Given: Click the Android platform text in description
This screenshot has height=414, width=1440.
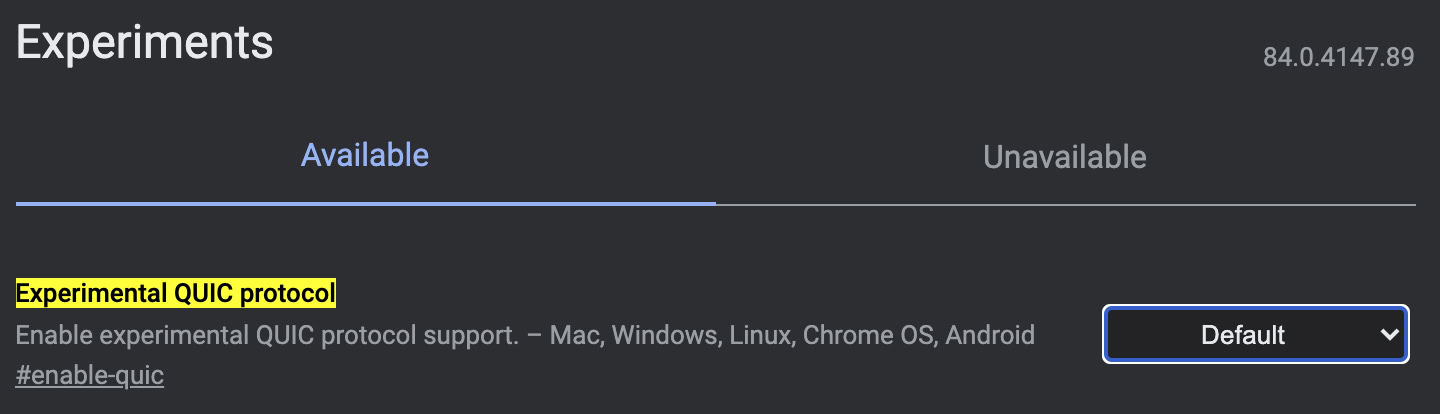Looking at the screenshot, I should click(x=990, y=335).
